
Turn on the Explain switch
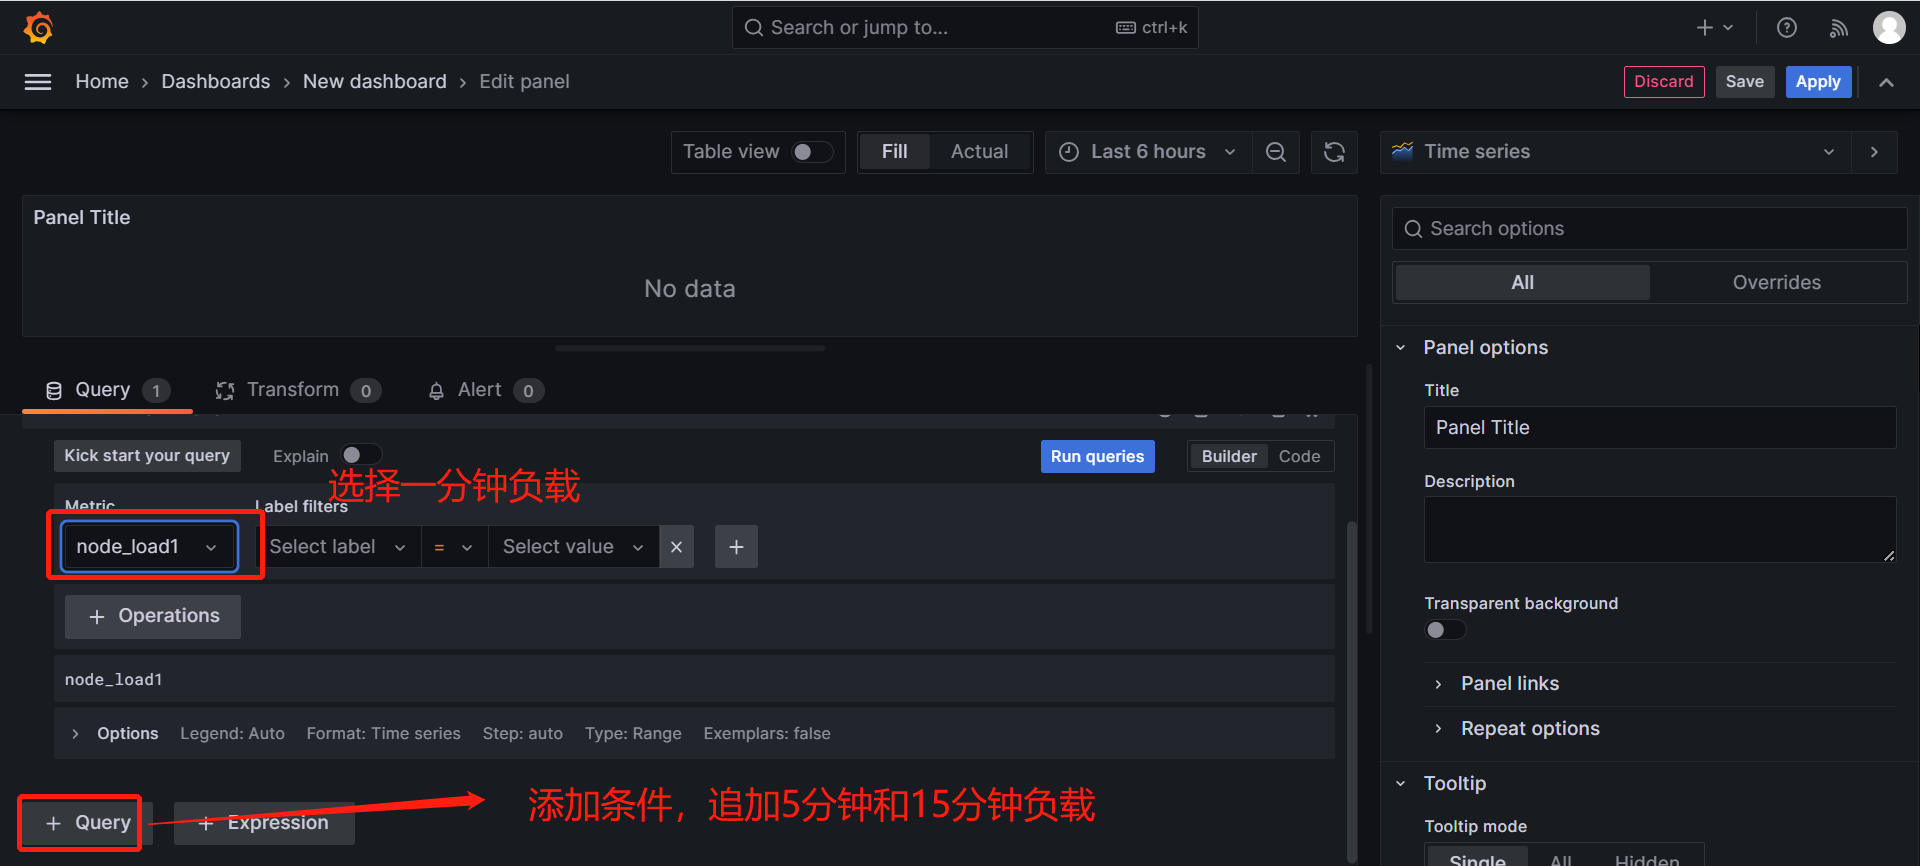tap(360, 456)
